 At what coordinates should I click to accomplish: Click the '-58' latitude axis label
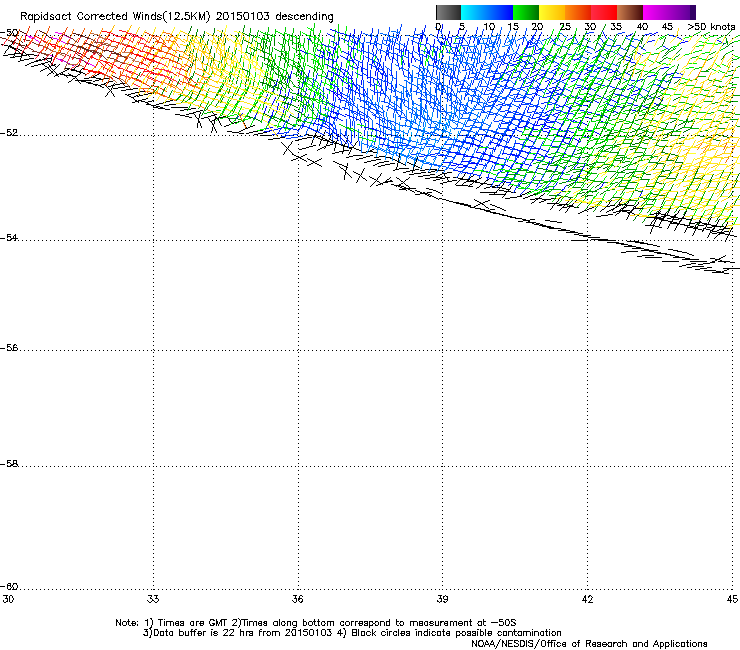point(9,464)
